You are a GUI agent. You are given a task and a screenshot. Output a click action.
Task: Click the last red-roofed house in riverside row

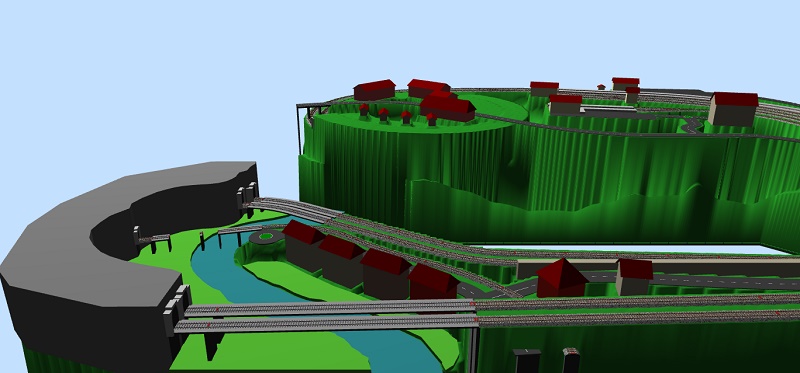[434, 282]
